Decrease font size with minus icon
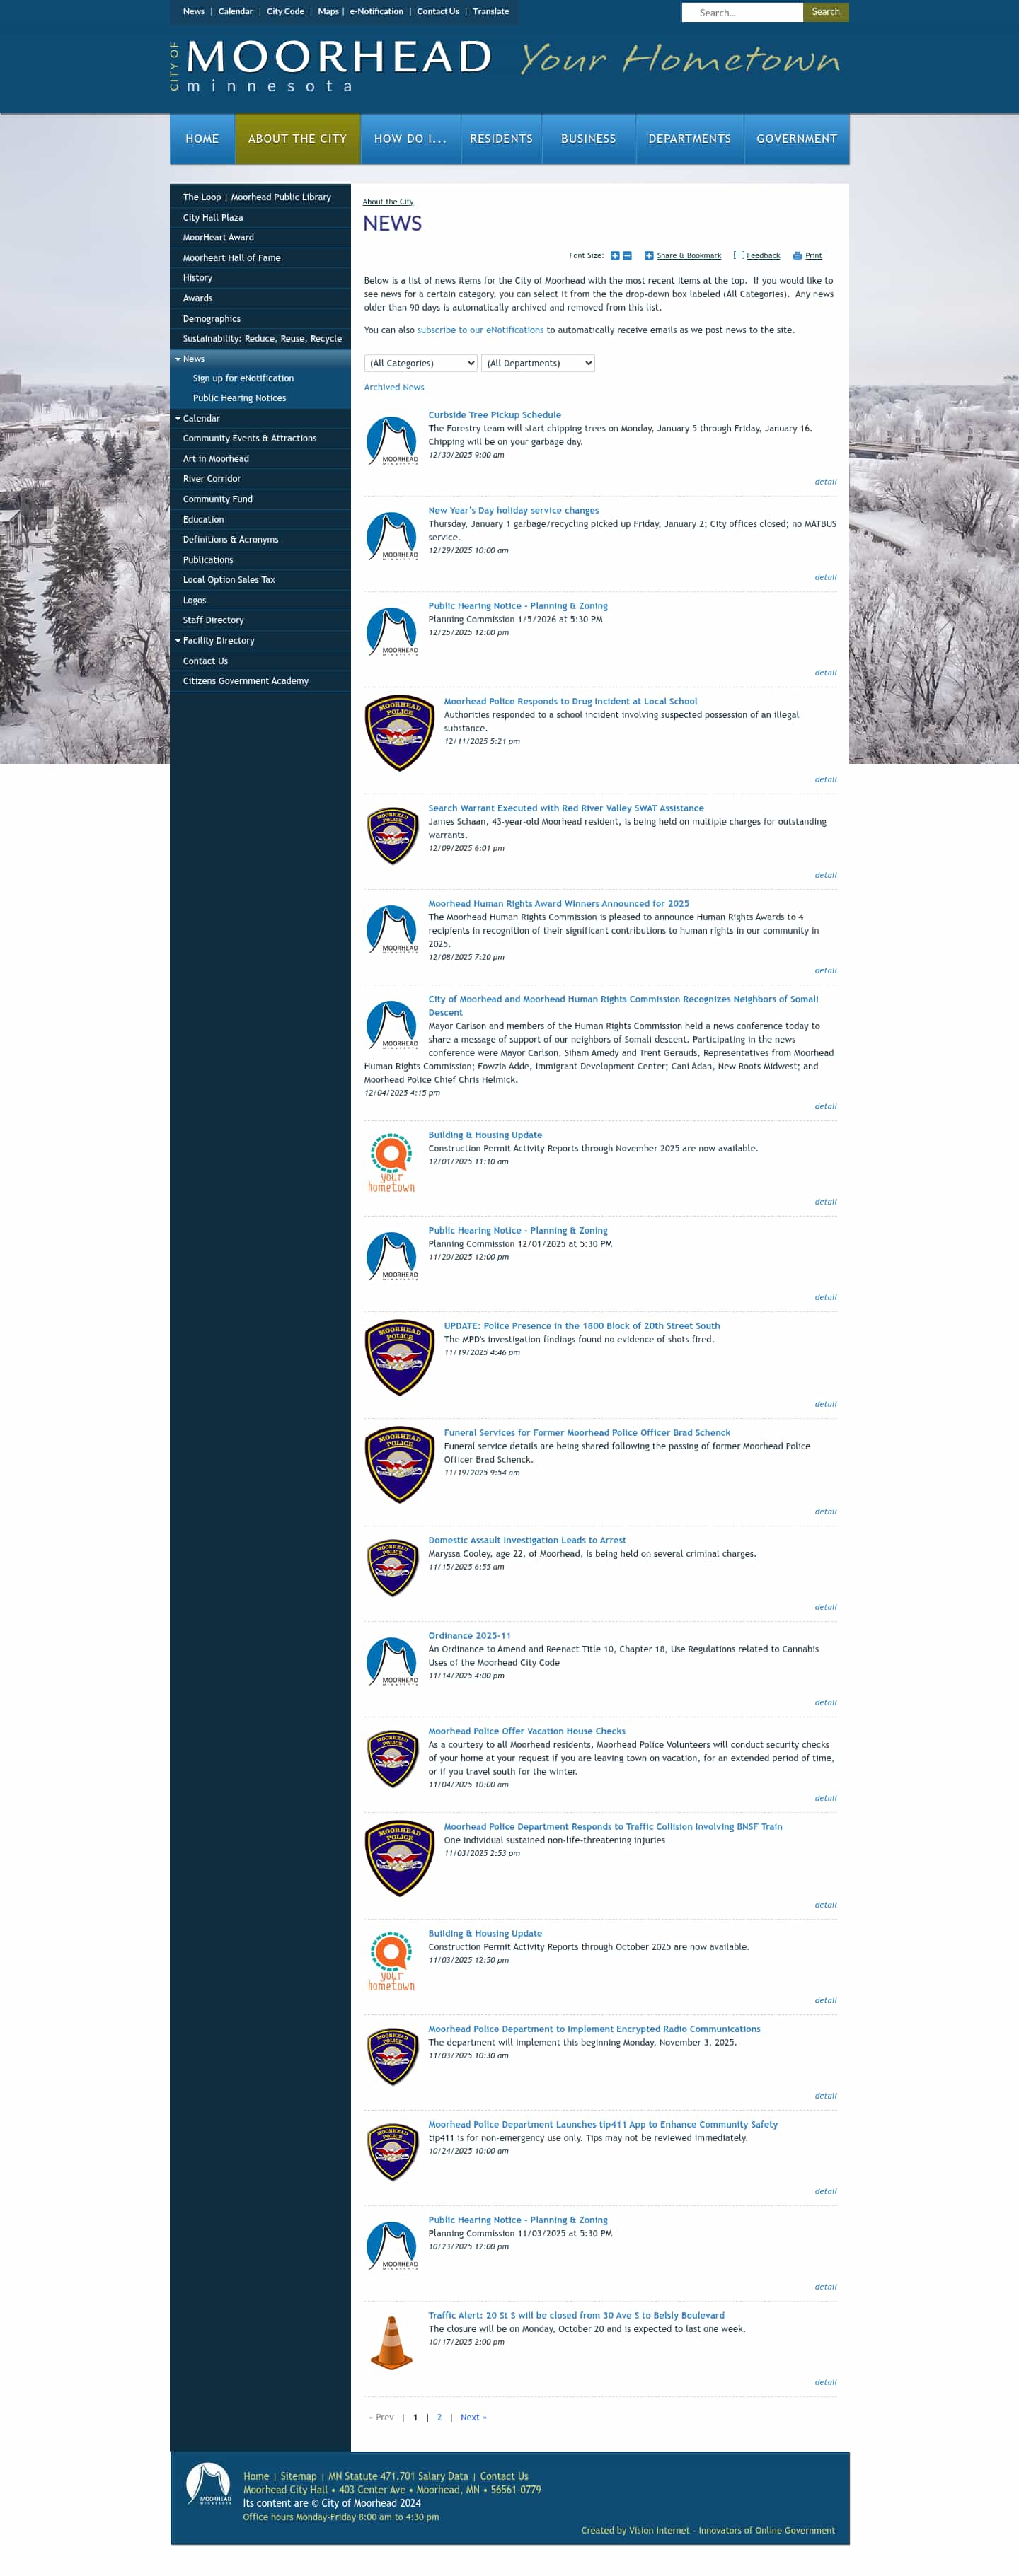The height and width of the screenshot is (2576, 1019). [x=627, y=255]
